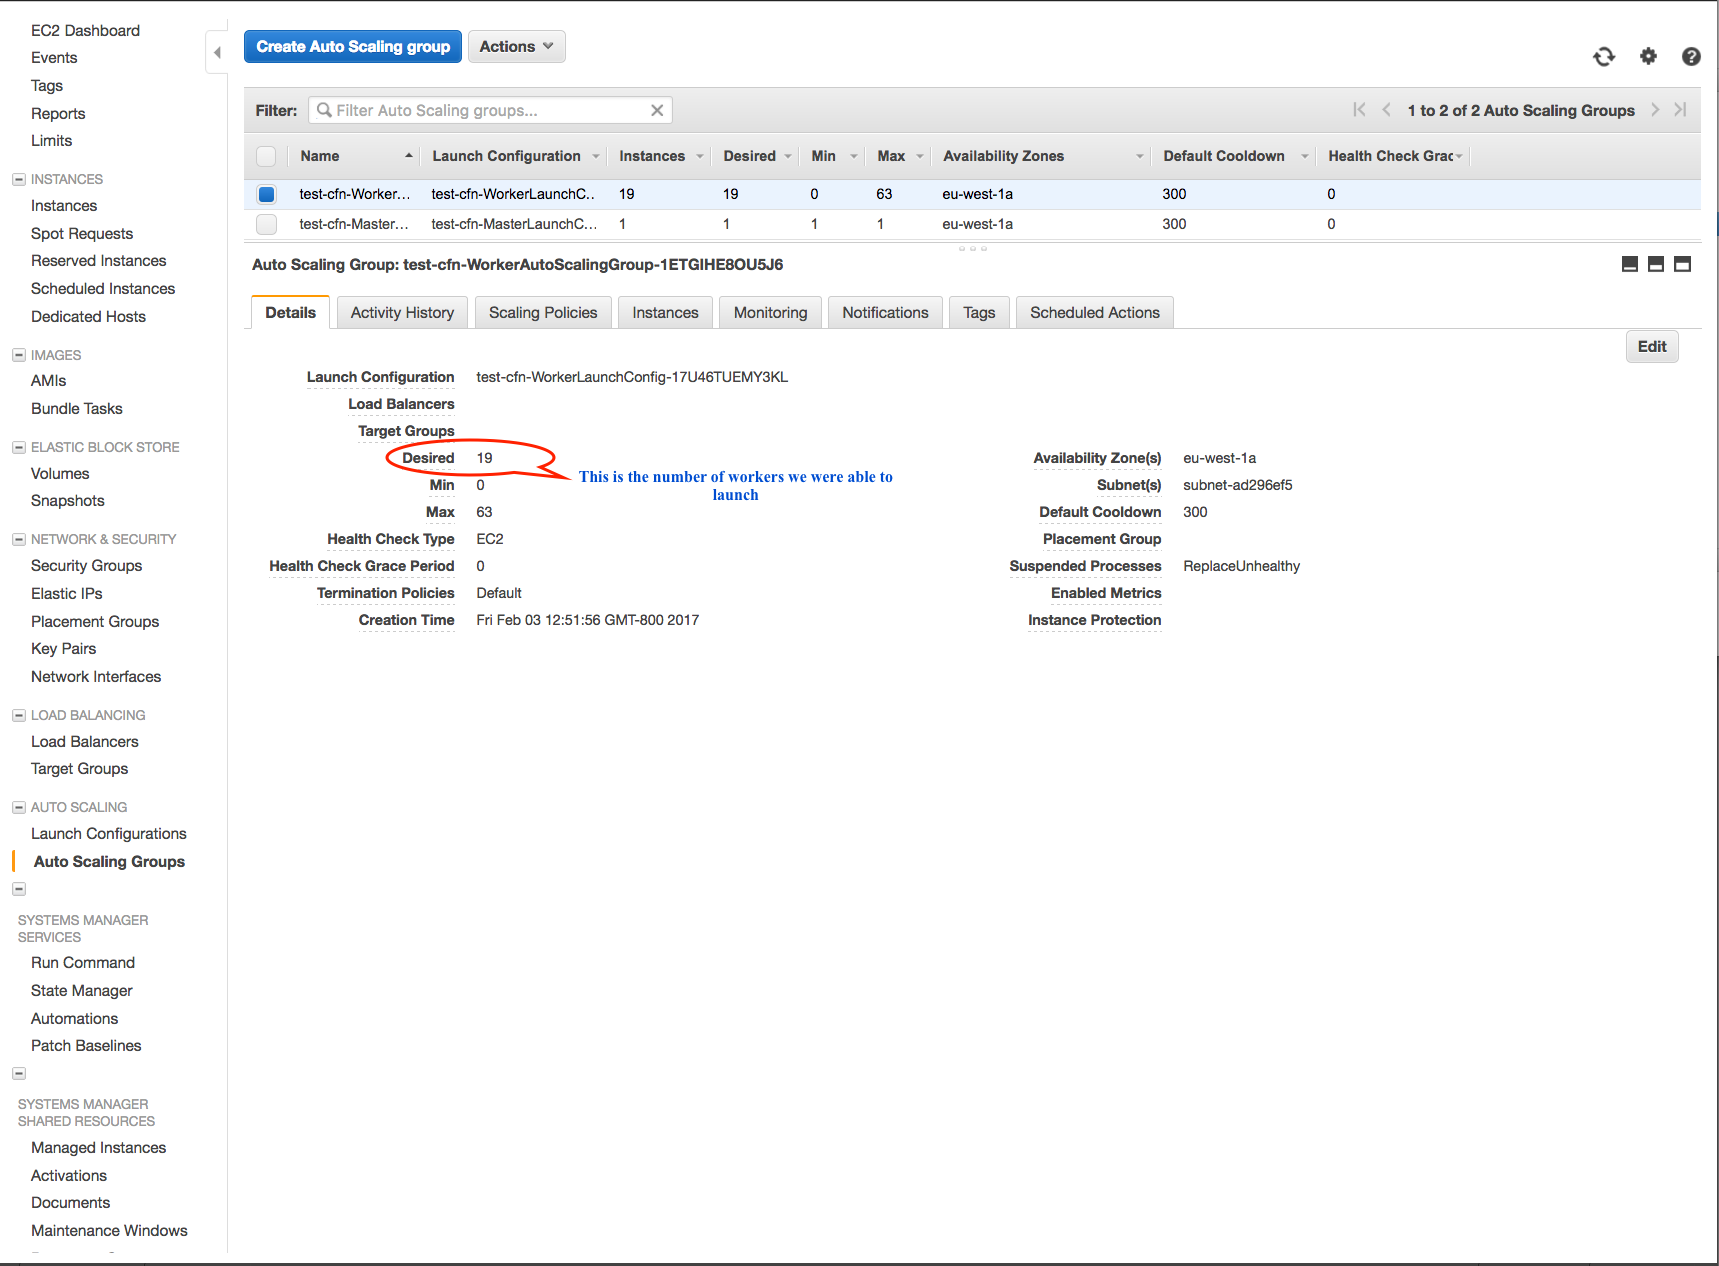1719x1266 pixels.
Task: Collapse the INSTANCES sidebar section
Action: [19, 179]
